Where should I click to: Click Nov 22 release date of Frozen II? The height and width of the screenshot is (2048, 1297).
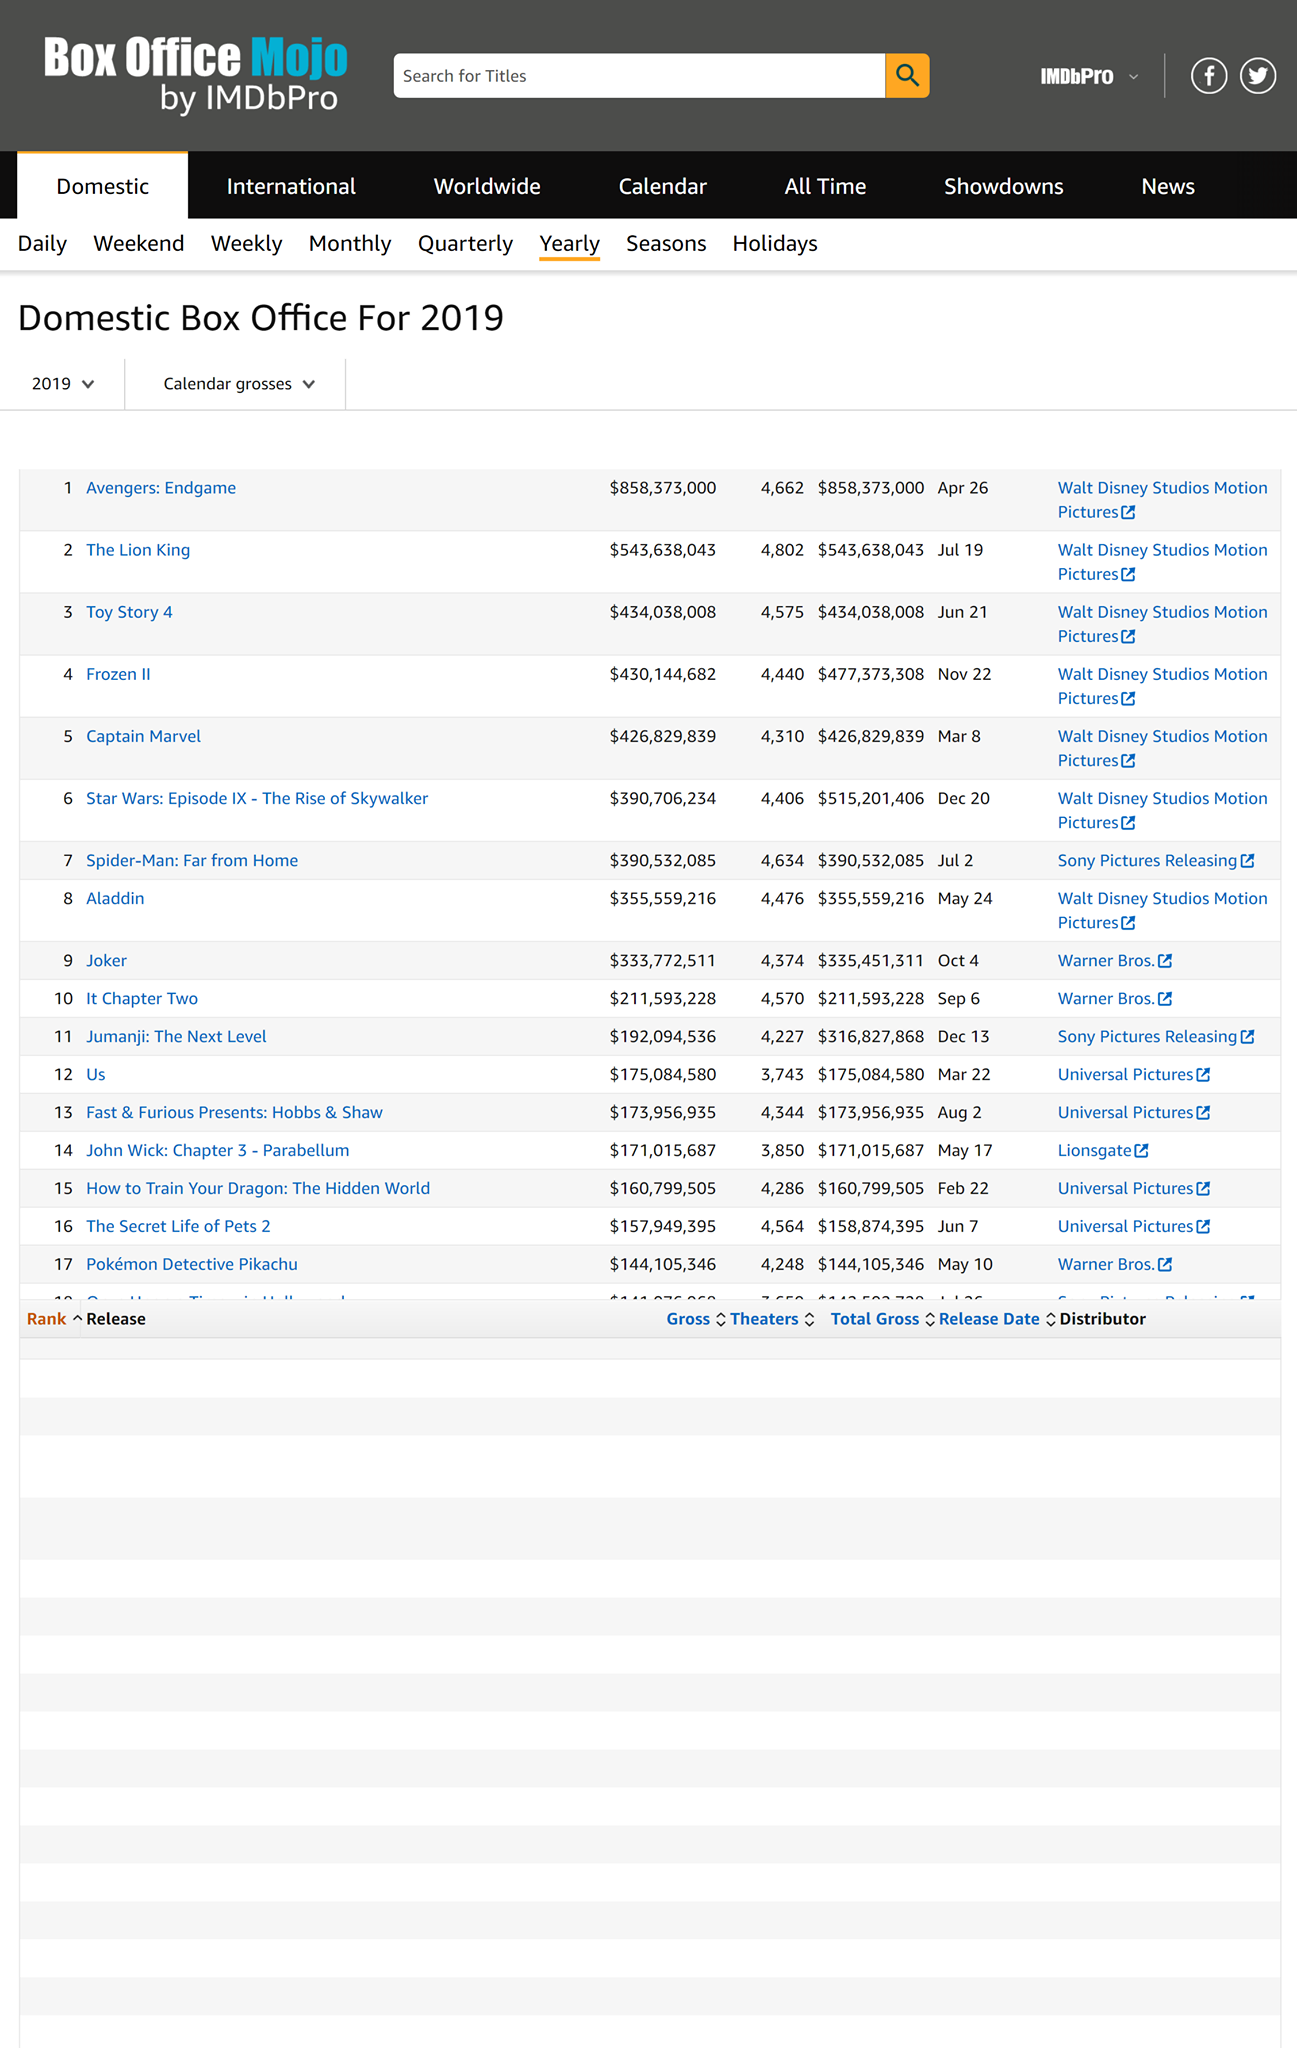964,674
